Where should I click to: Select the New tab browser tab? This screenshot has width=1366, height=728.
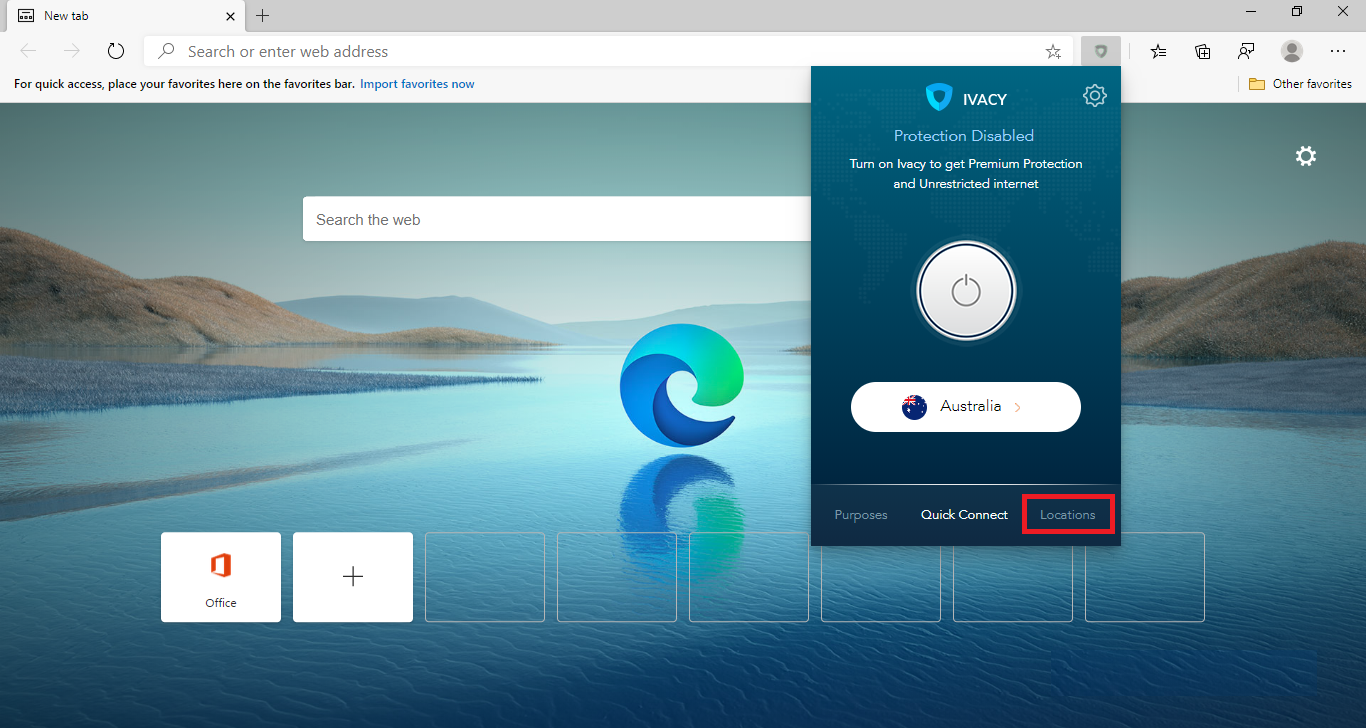127,16
